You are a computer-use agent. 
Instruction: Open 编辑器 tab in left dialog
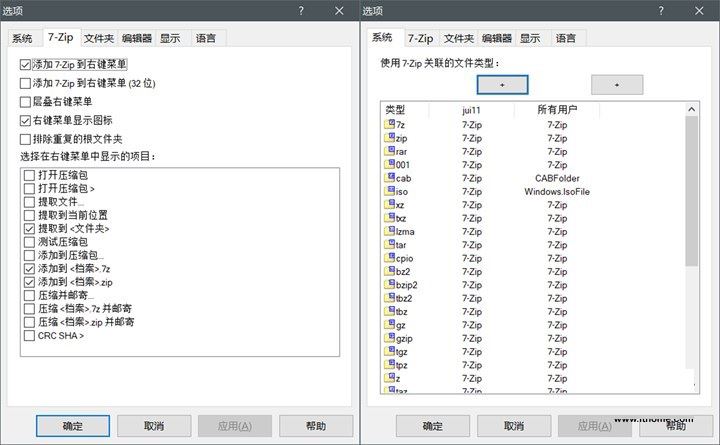[137, 38]
